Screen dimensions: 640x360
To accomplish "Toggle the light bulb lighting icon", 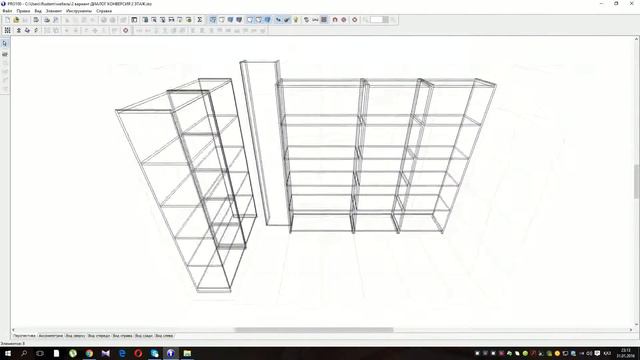I will [x=296, y=20].
